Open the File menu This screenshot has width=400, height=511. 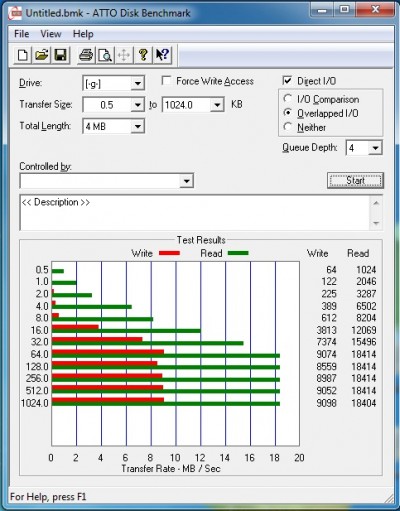click(22, 34)
